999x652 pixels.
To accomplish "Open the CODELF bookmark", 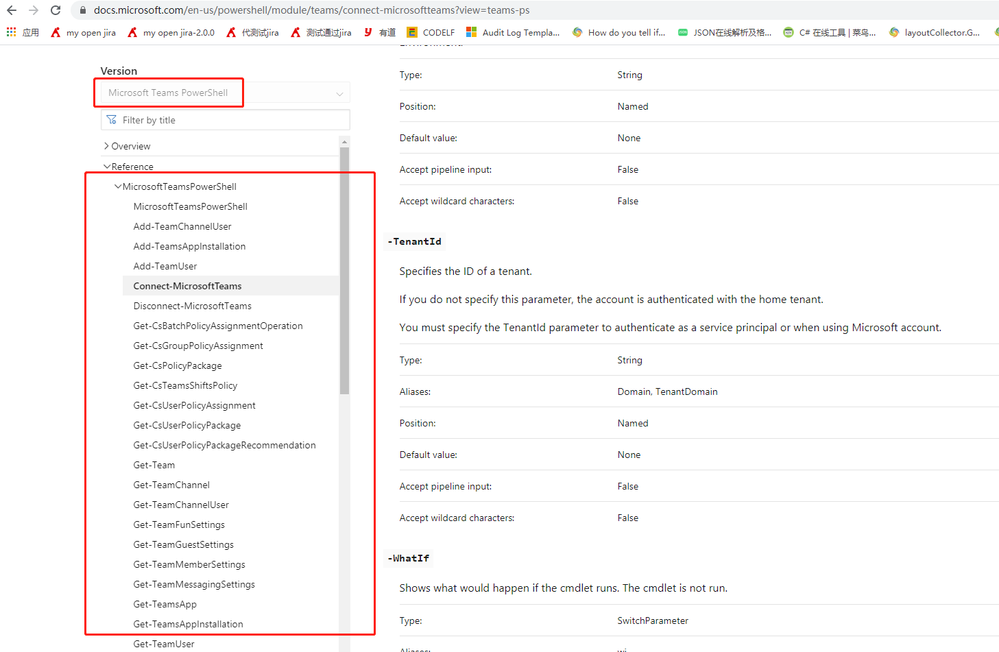I will pyautogui.click(x=431, y=33).
